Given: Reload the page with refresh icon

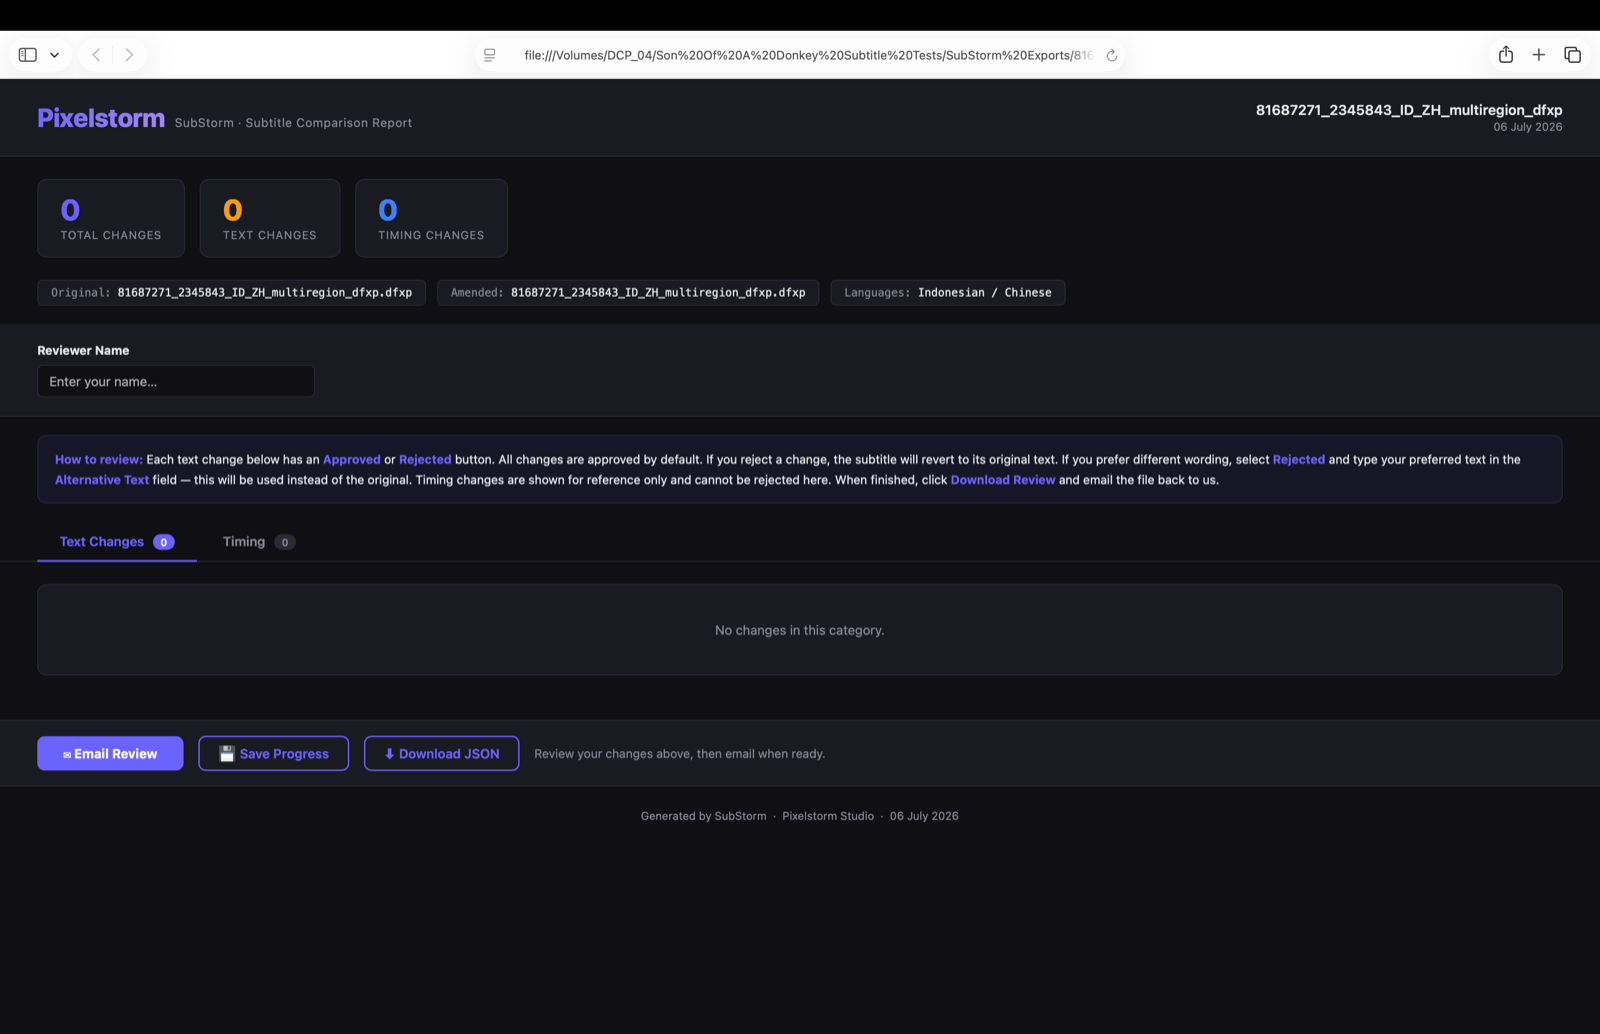Looking at the screenshot, I should pos(1111,55).
